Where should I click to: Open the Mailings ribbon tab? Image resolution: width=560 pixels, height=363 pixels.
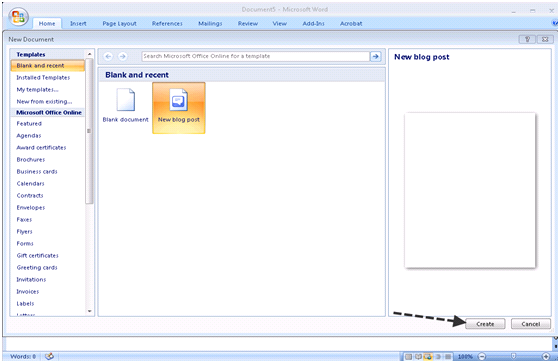(210, 24)
